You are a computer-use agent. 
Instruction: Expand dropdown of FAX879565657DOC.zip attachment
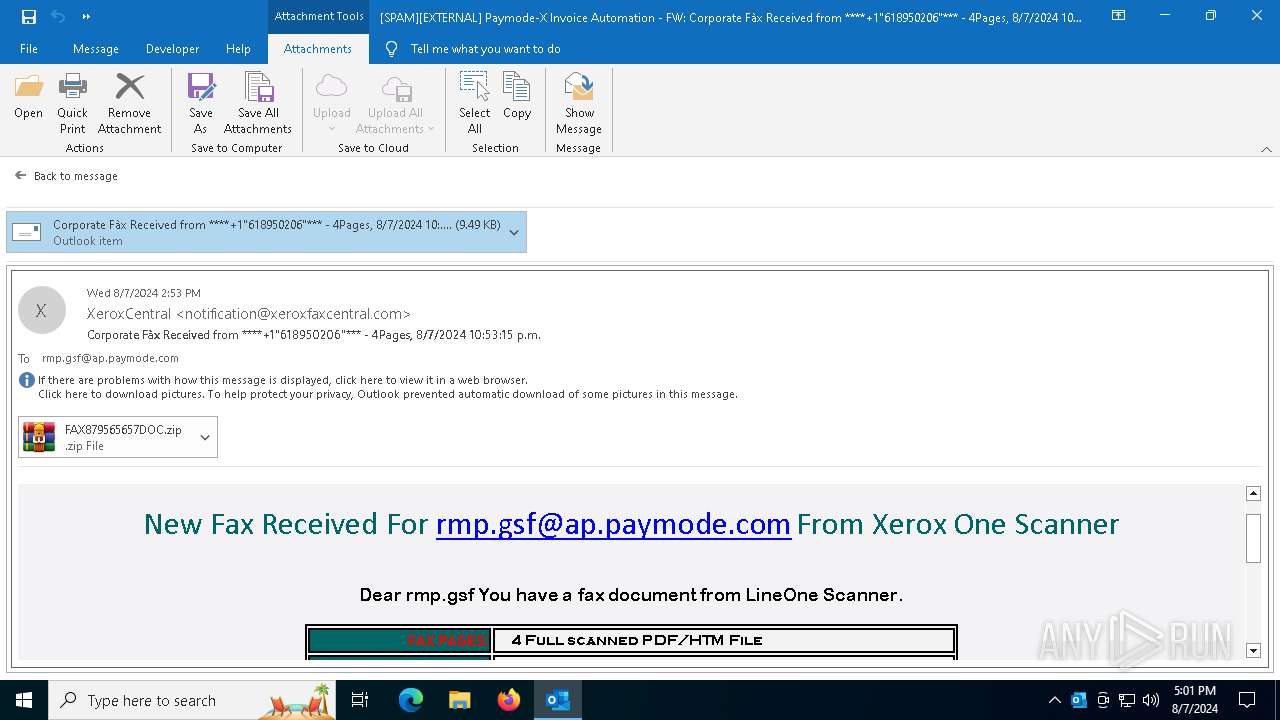click(205, 437)
